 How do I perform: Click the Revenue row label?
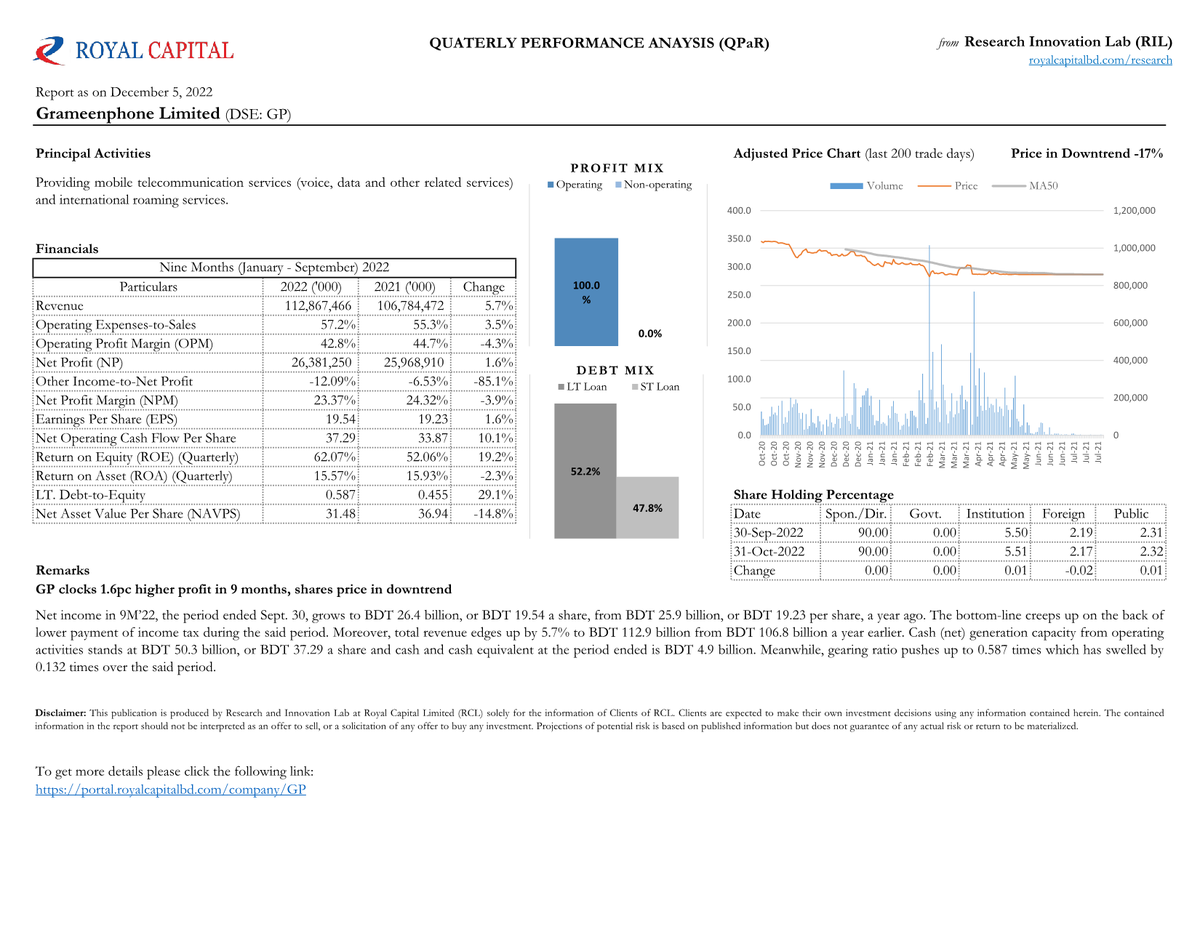59,306
